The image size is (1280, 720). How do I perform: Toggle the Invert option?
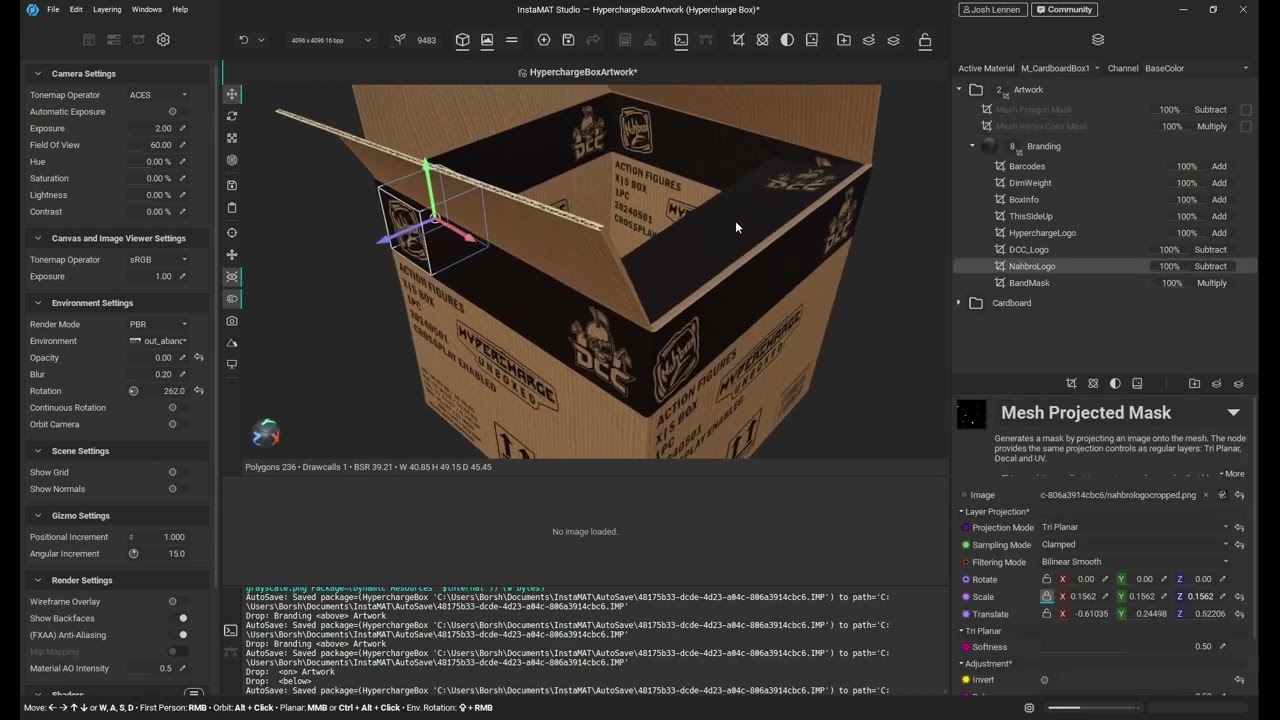click(x=1045, y=680)
